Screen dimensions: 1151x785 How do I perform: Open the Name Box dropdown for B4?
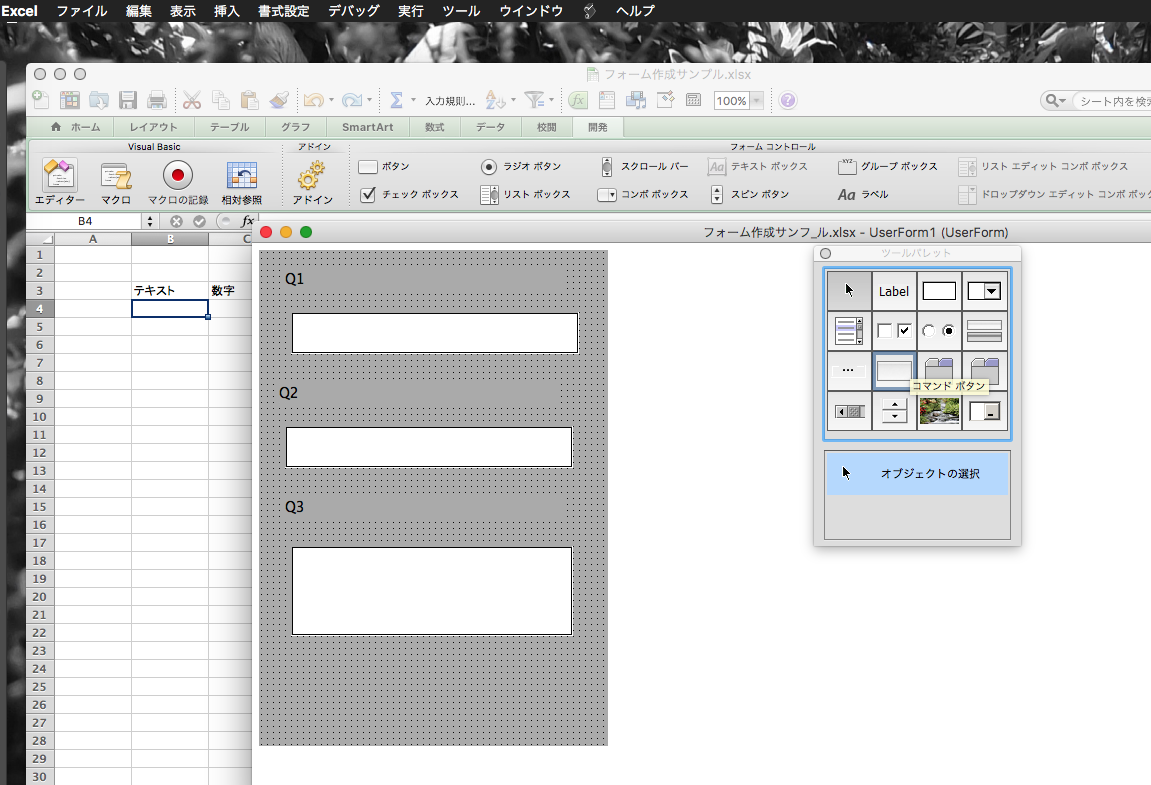pyautogui.click(x=151, y=221)
